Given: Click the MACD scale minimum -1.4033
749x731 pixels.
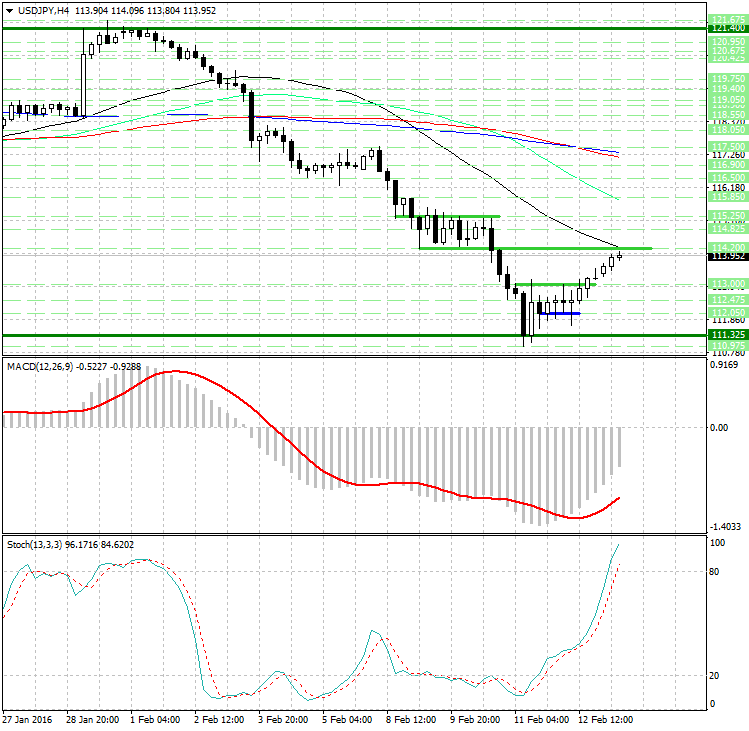Looking at the screenshot, I should [x=726, y=527].
